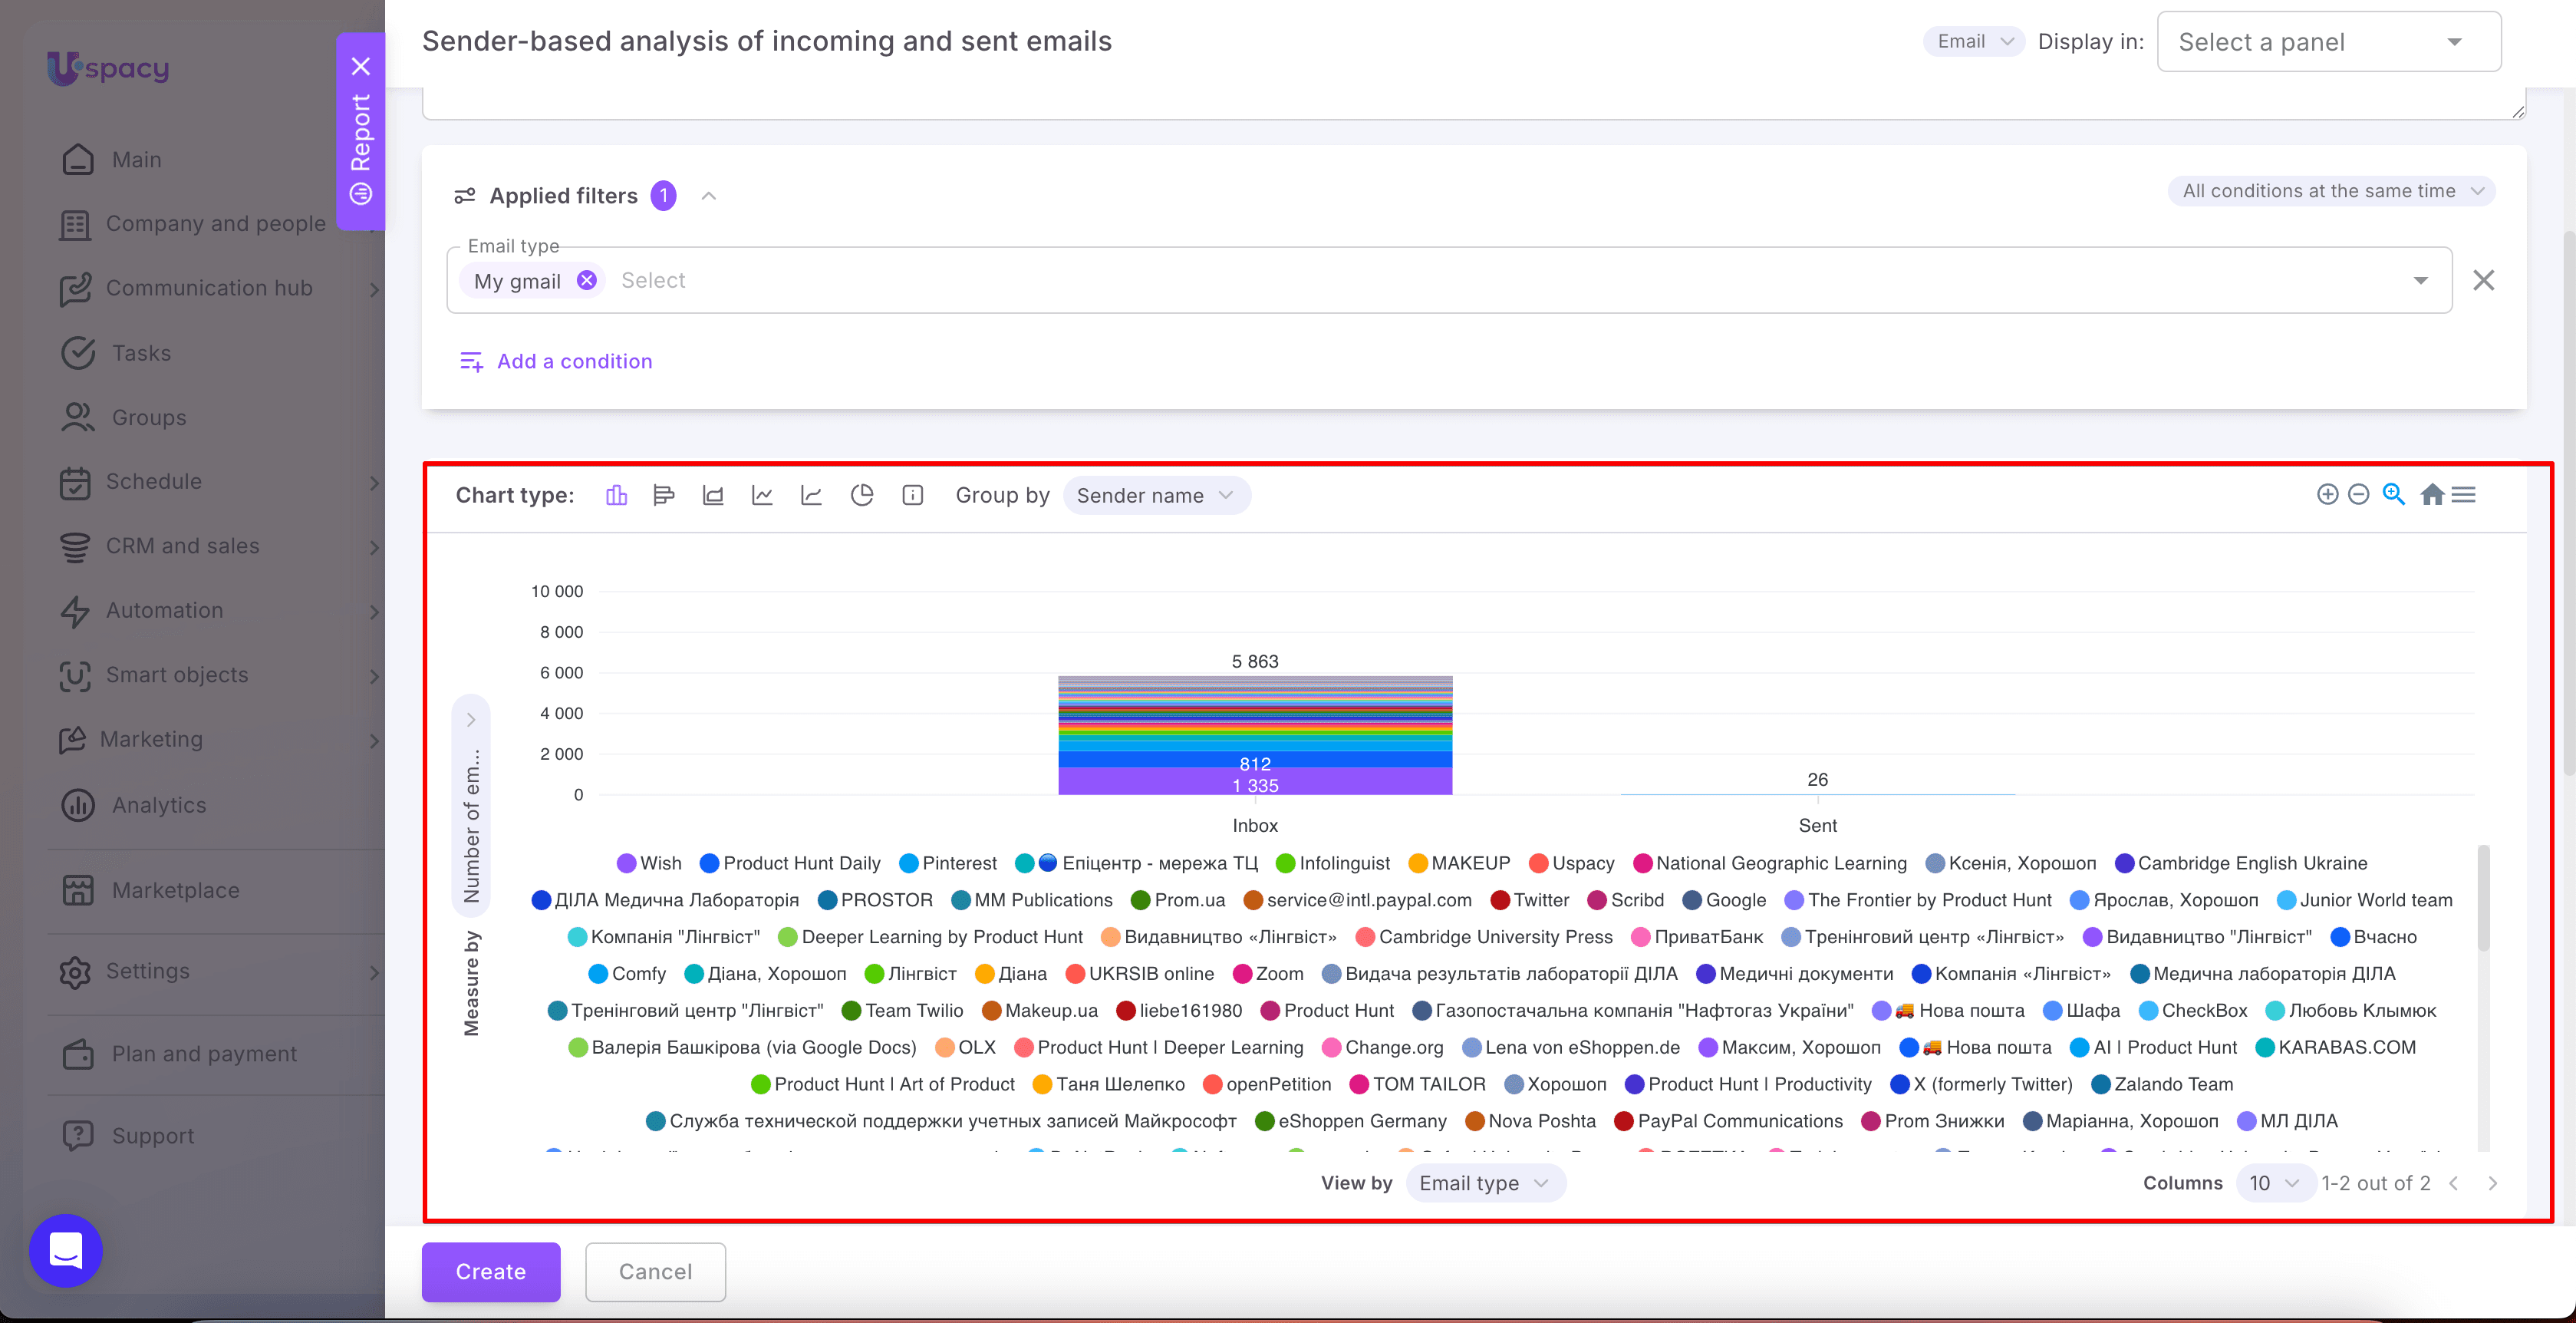The height and width of the screenshot is (1323, 2576).
Task: Toggle the Wish series in legend
Action: tap(650, 863)
